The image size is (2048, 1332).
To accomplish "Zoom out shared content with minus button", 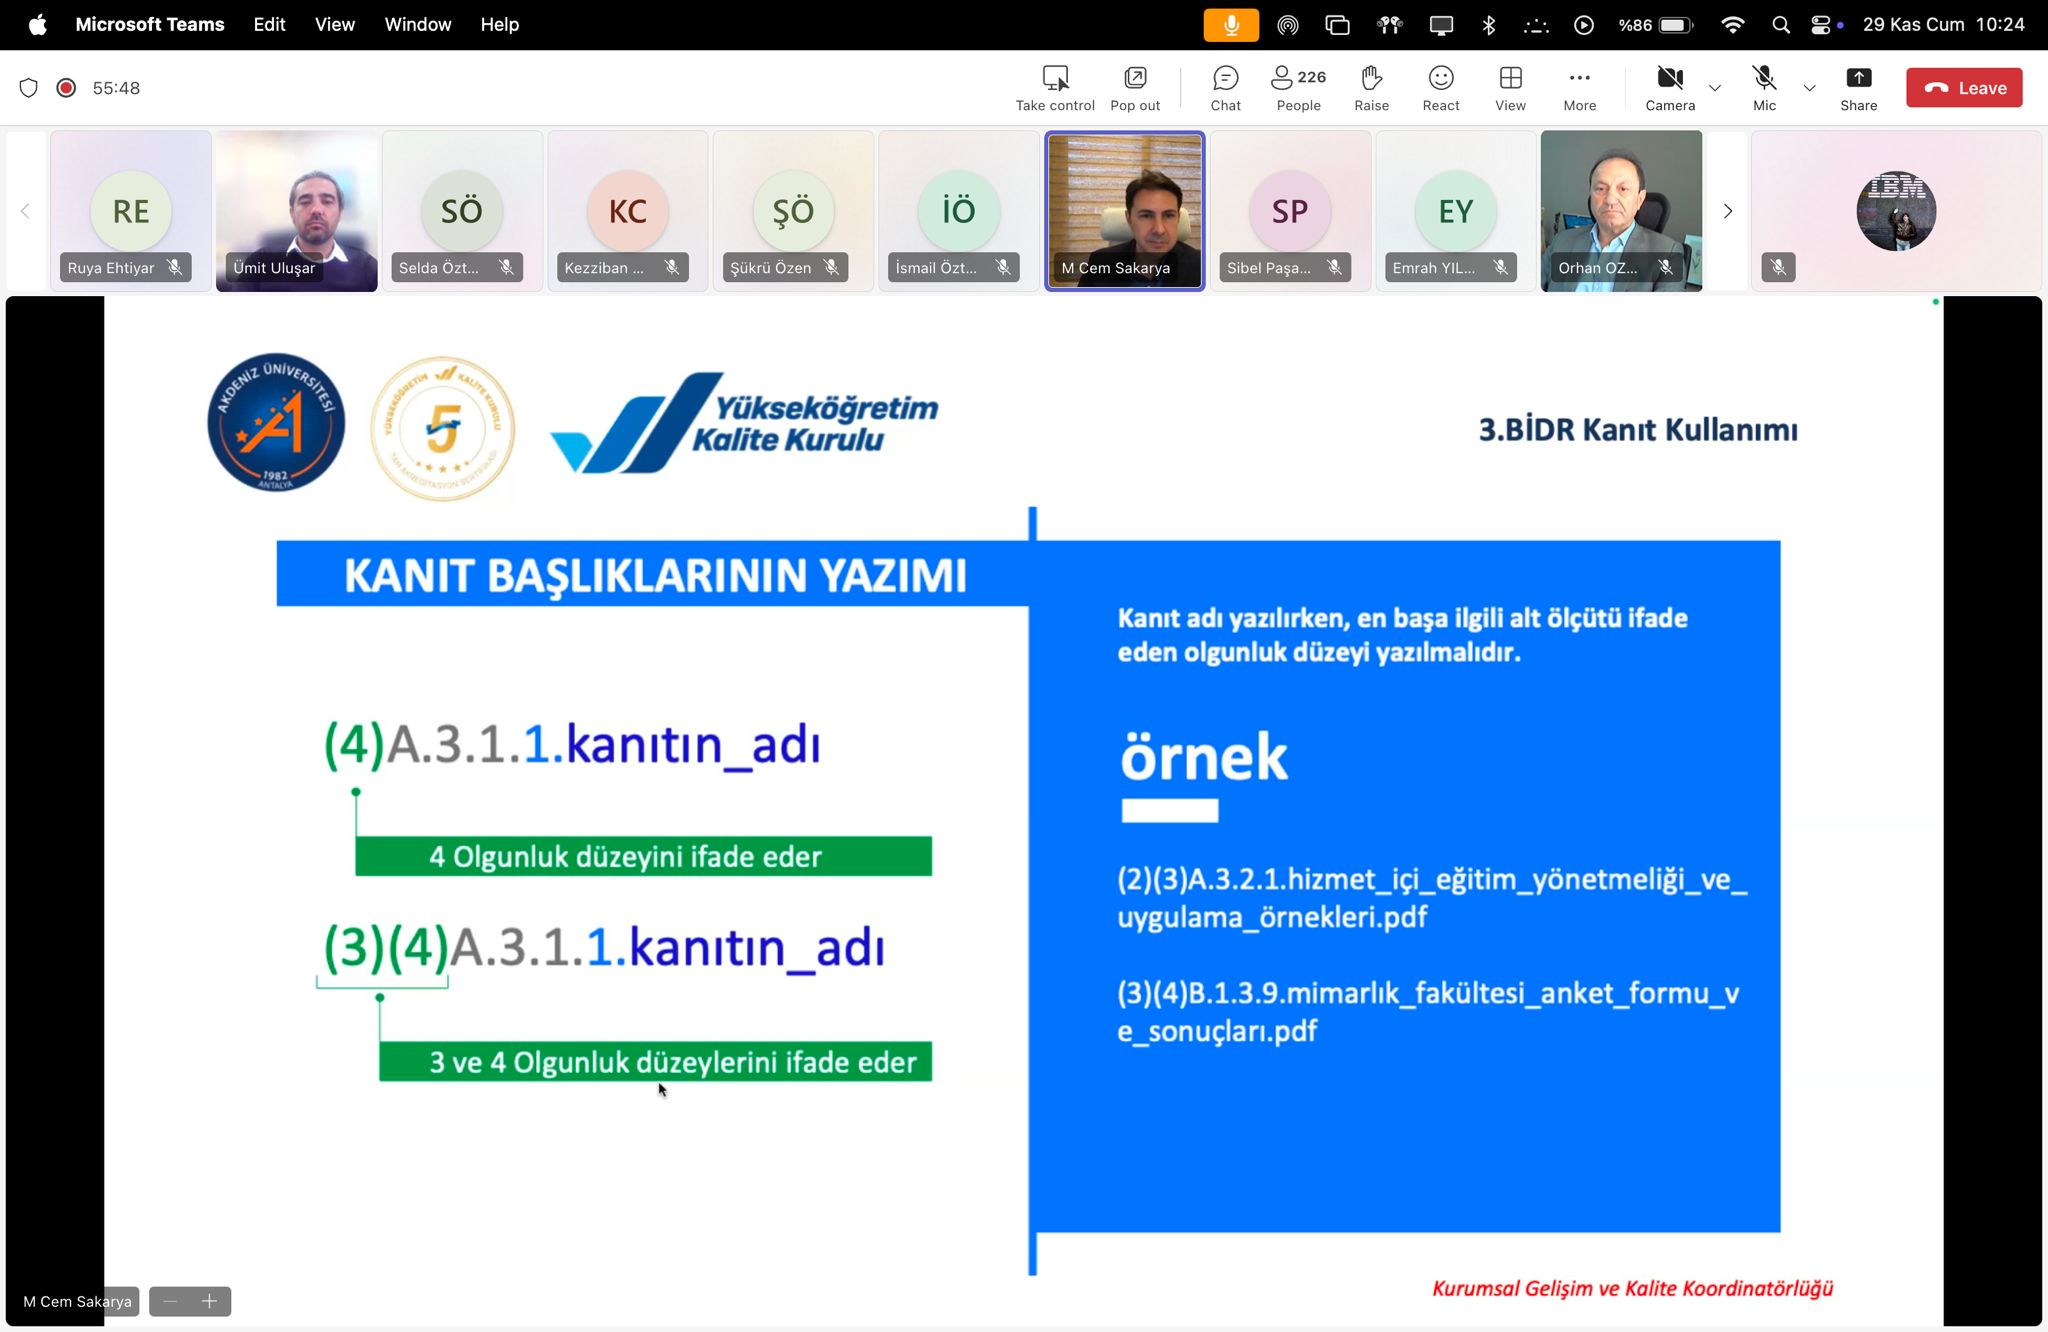I will click(170, 1301).
